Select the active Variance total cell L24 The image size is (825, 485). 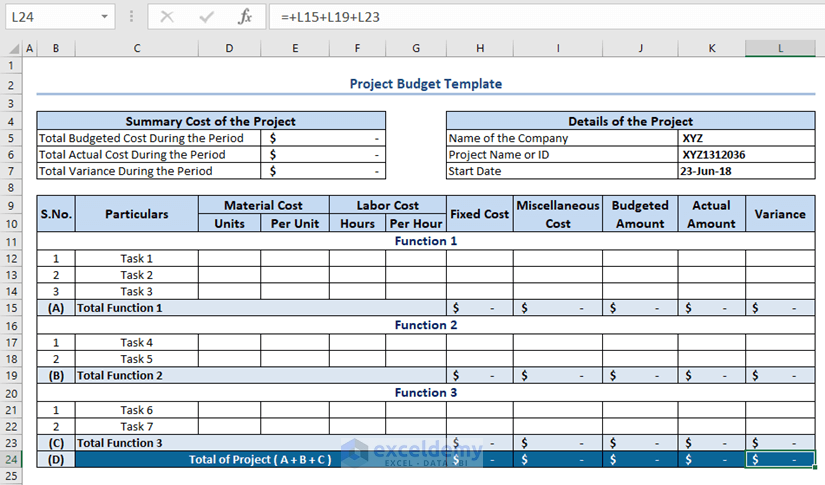pyautogui.click(x=780, y=459)
